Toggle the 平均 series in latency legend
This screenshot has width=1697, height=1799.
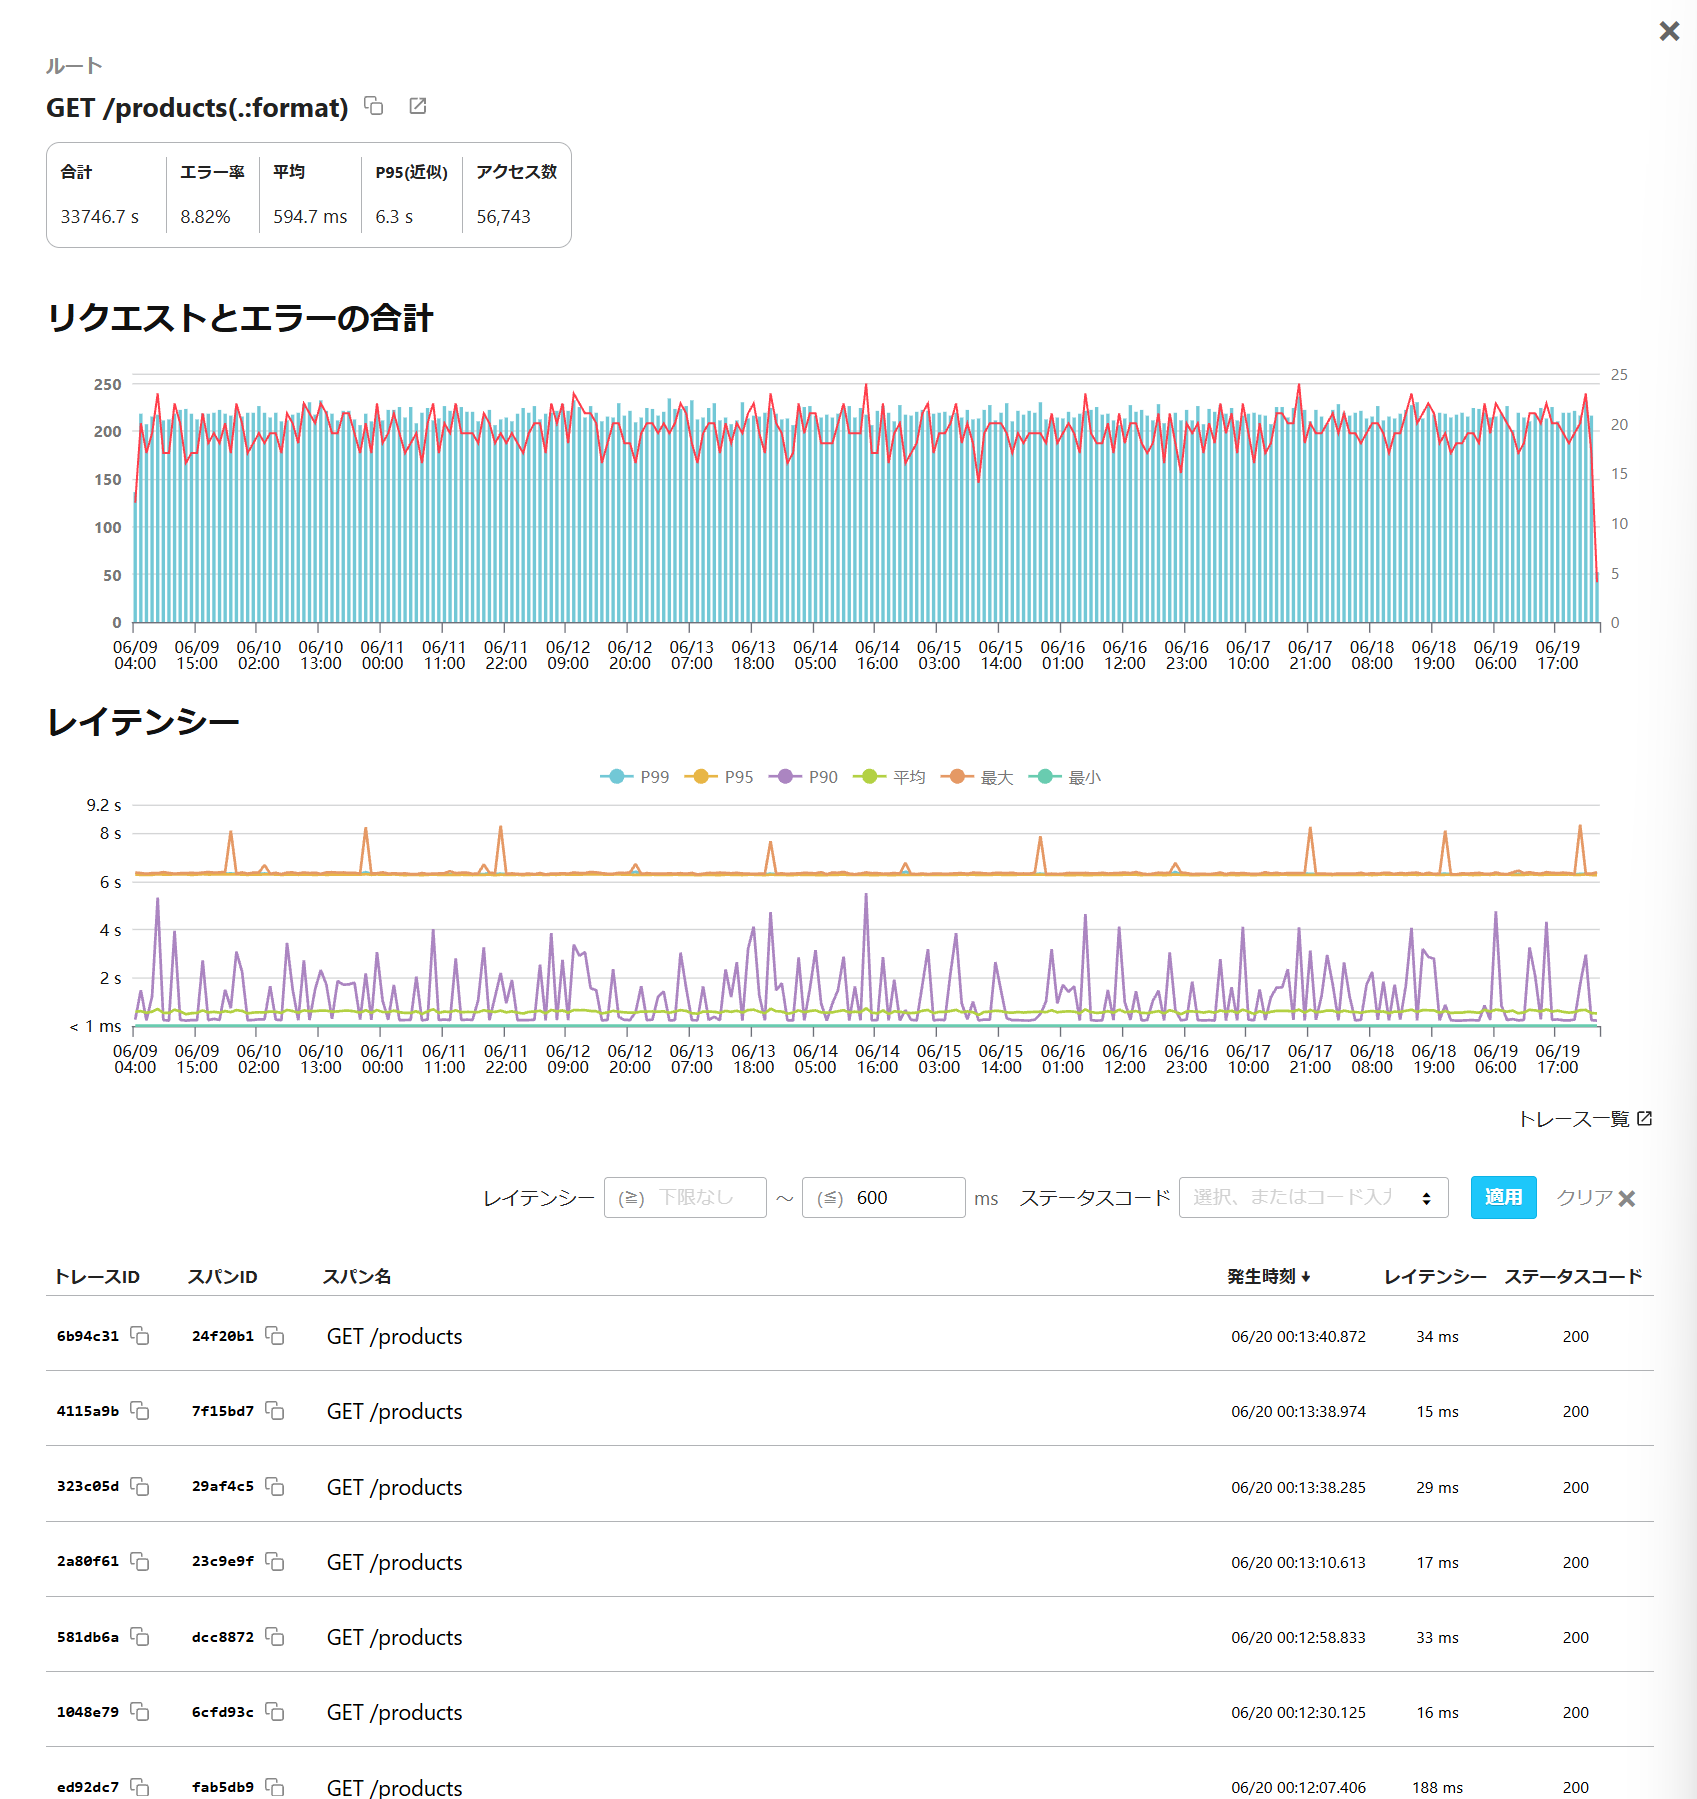point(889,777)
